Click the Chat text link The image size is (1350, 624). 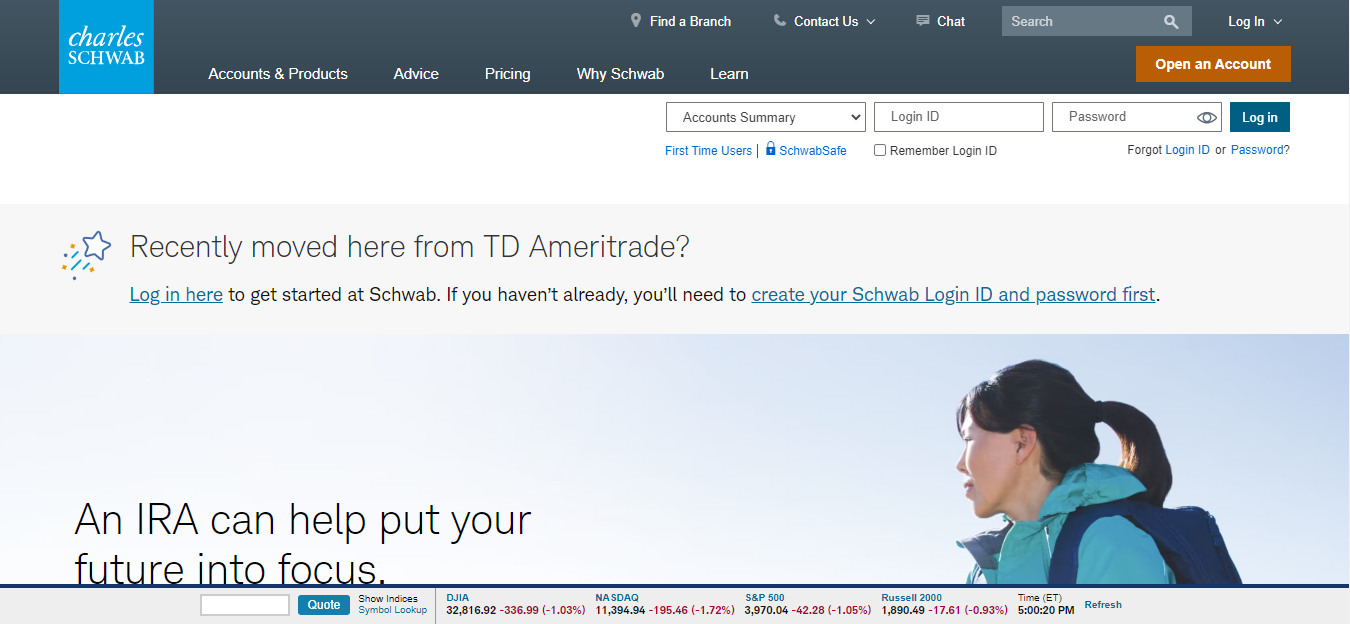[951, 21]
